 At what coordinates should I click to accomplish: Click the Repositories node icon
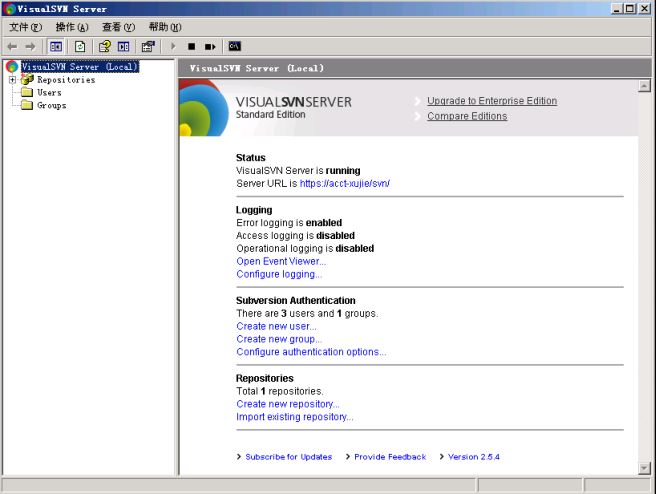tap(27, 79)
